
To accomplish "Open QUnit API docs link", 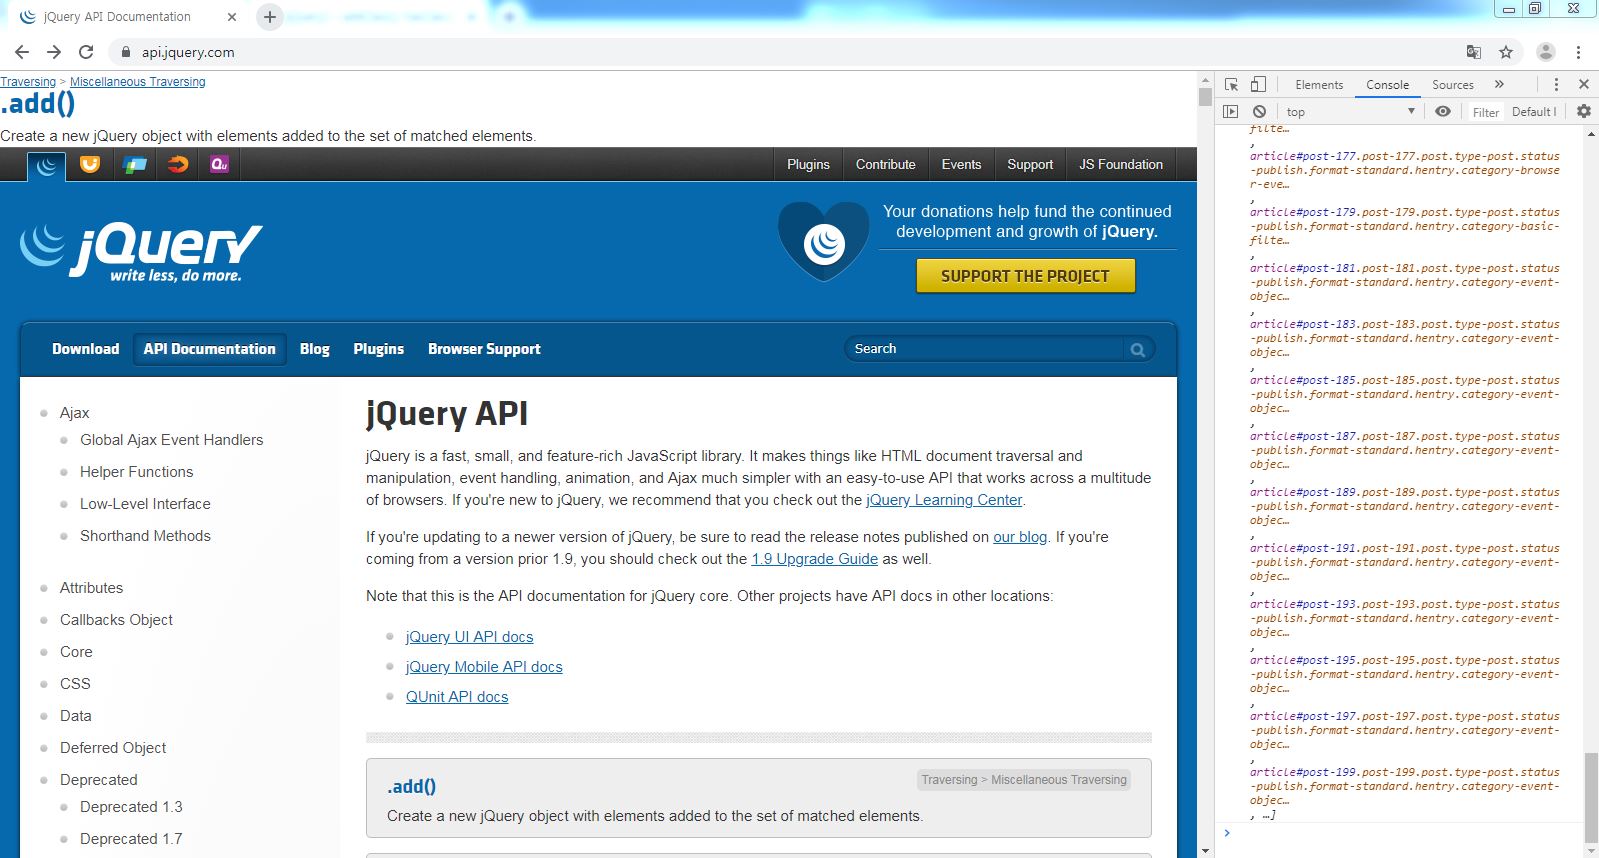I will (x=457, y=697).
